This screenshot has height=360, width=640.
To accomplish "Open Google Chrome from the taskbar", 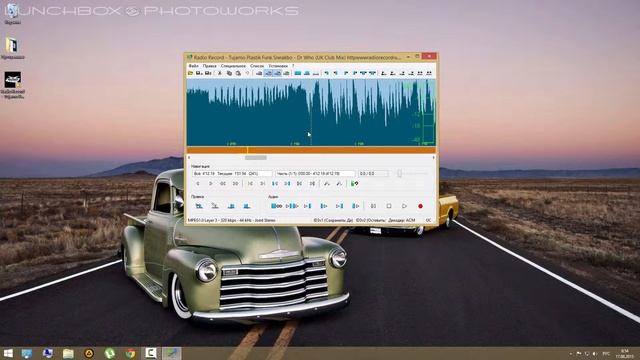I will pyautogui.click(x=130, y=353).
